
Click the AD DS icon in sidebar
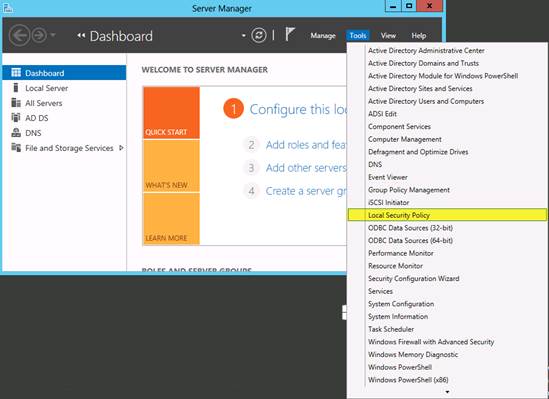tap(16, 117)
